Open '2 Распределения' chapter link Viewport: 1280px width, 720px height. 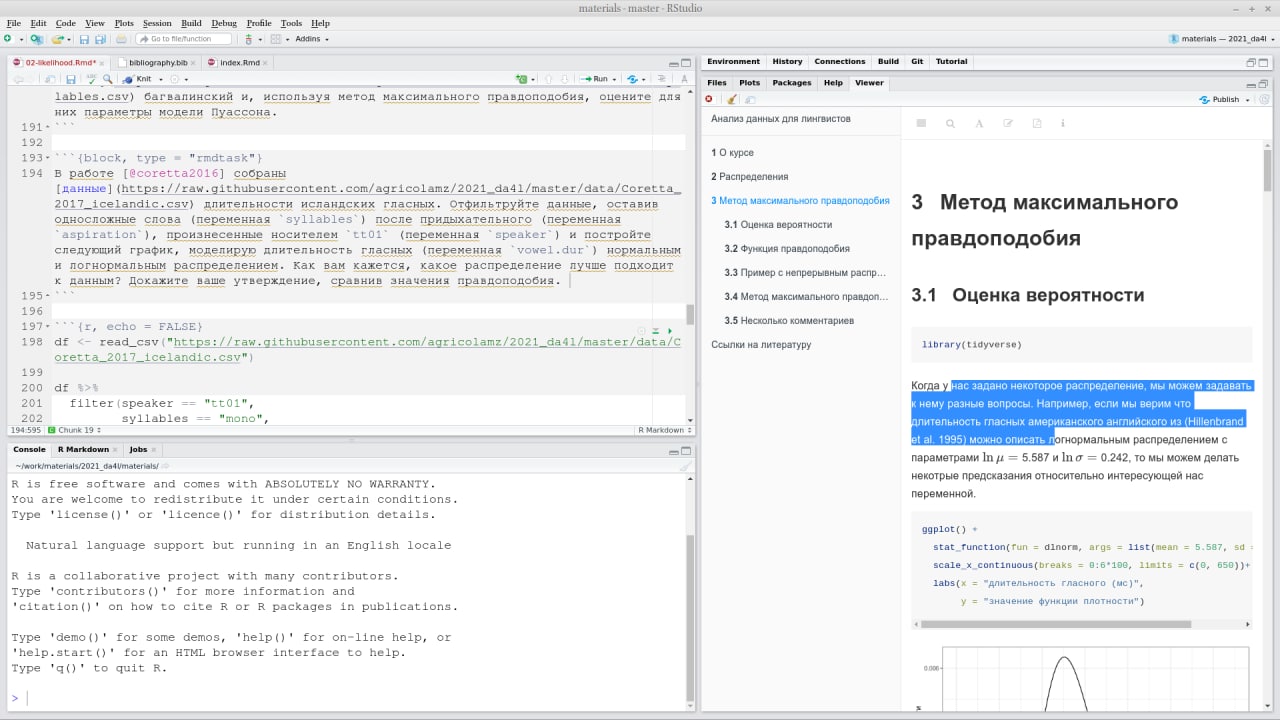749,177
